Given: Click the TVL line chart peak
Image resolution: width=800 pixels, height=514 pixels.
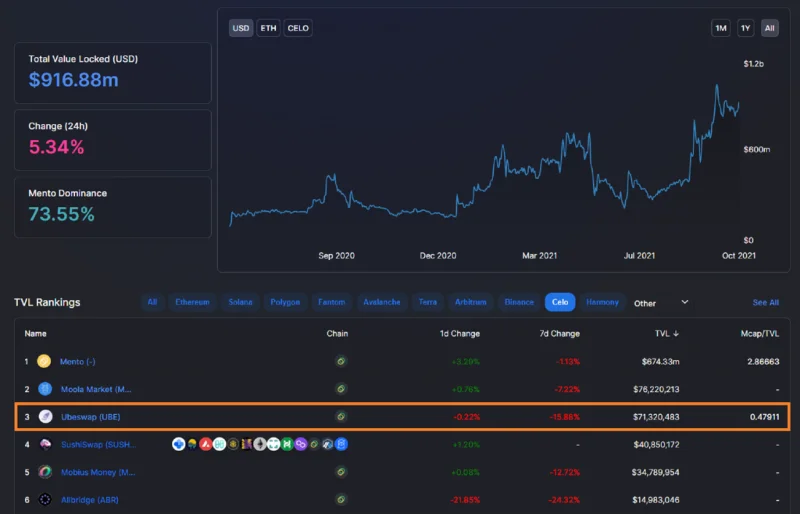Looking at the screenshot, I should (x=717, y=86).
